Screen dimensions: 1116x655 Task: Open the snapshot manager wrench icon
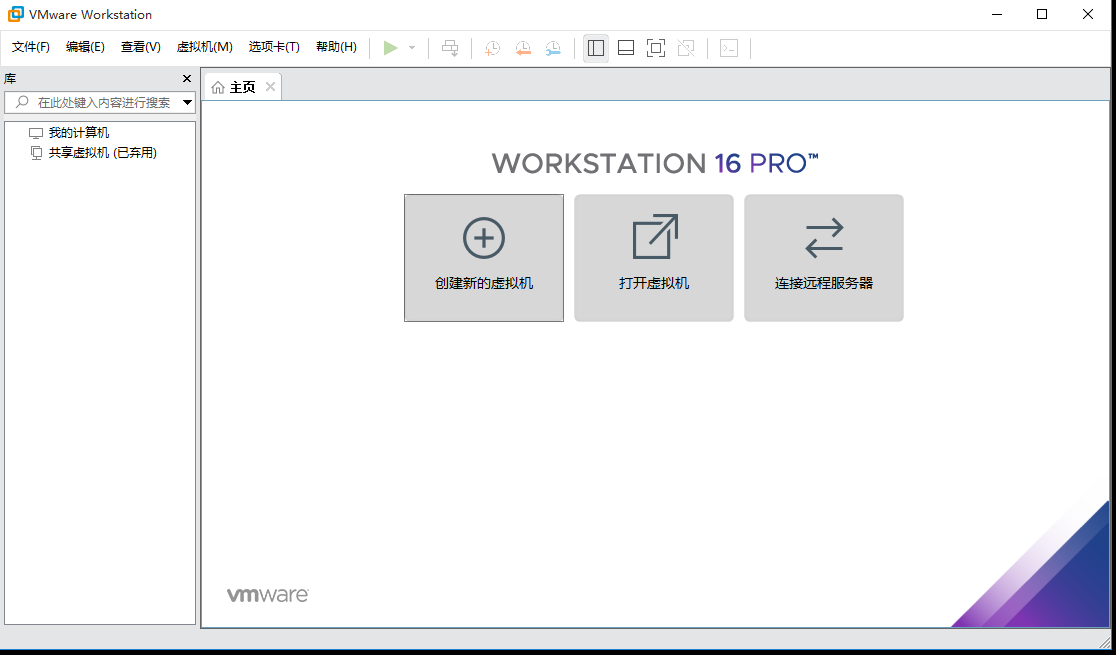pyautogui.click(x=553, y=48)
